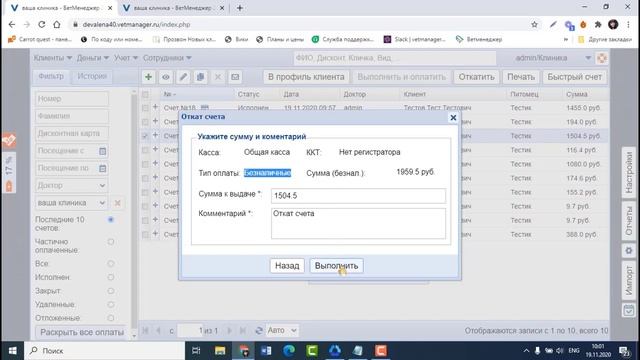This screenshot has height=360, width=640.
Task: Toggle select-all checkbox in table header
Action: [145, 94]
